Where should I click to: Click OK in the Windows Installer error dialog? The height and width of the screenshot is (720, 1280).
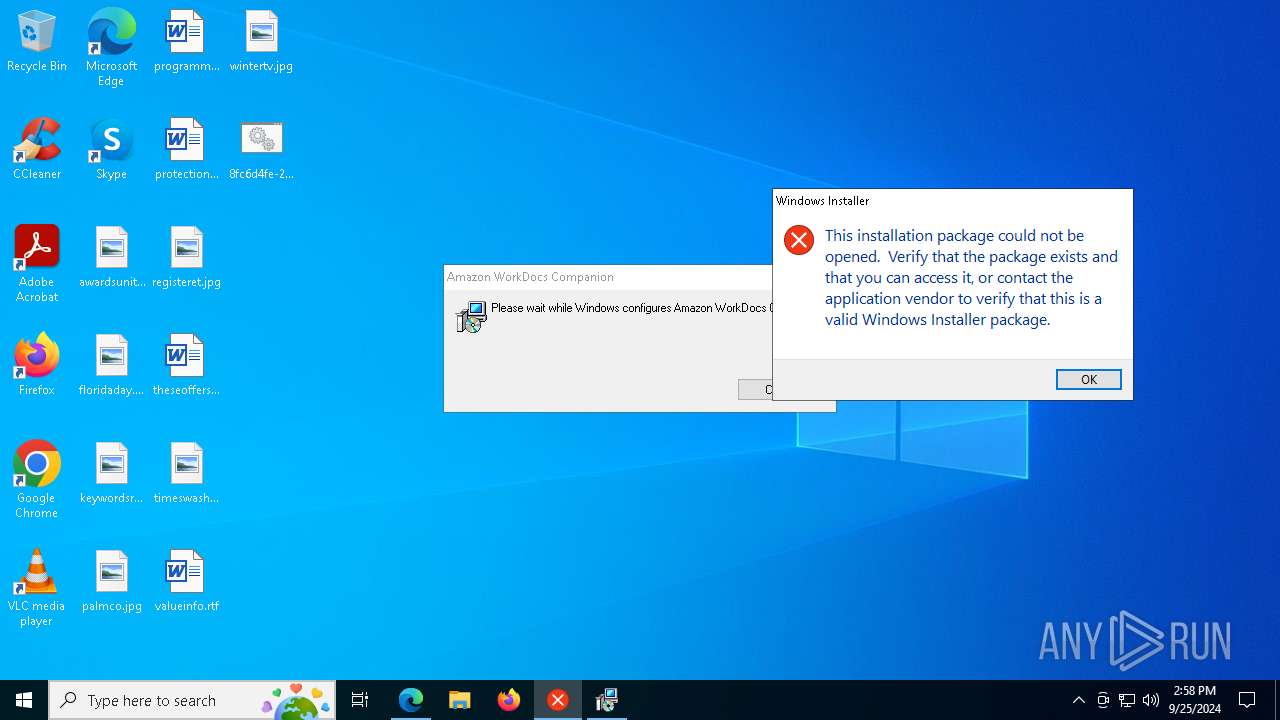[1088, 379]
